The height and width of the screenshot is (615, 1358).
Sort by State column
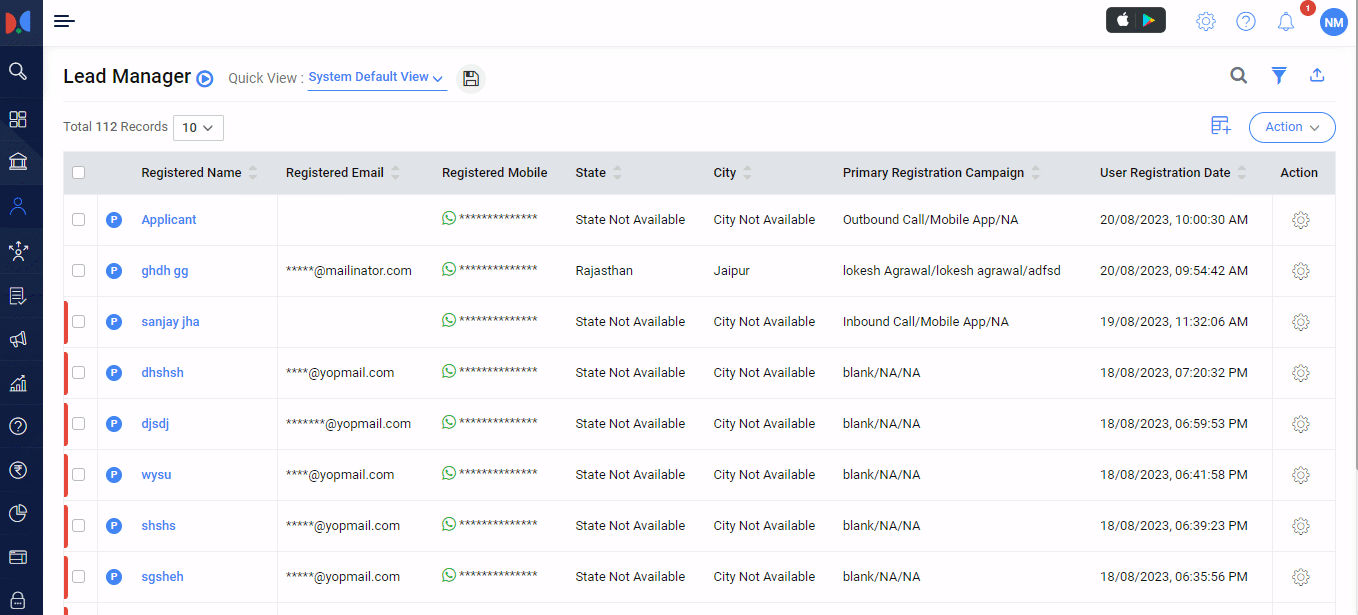[x=617, y=173]
